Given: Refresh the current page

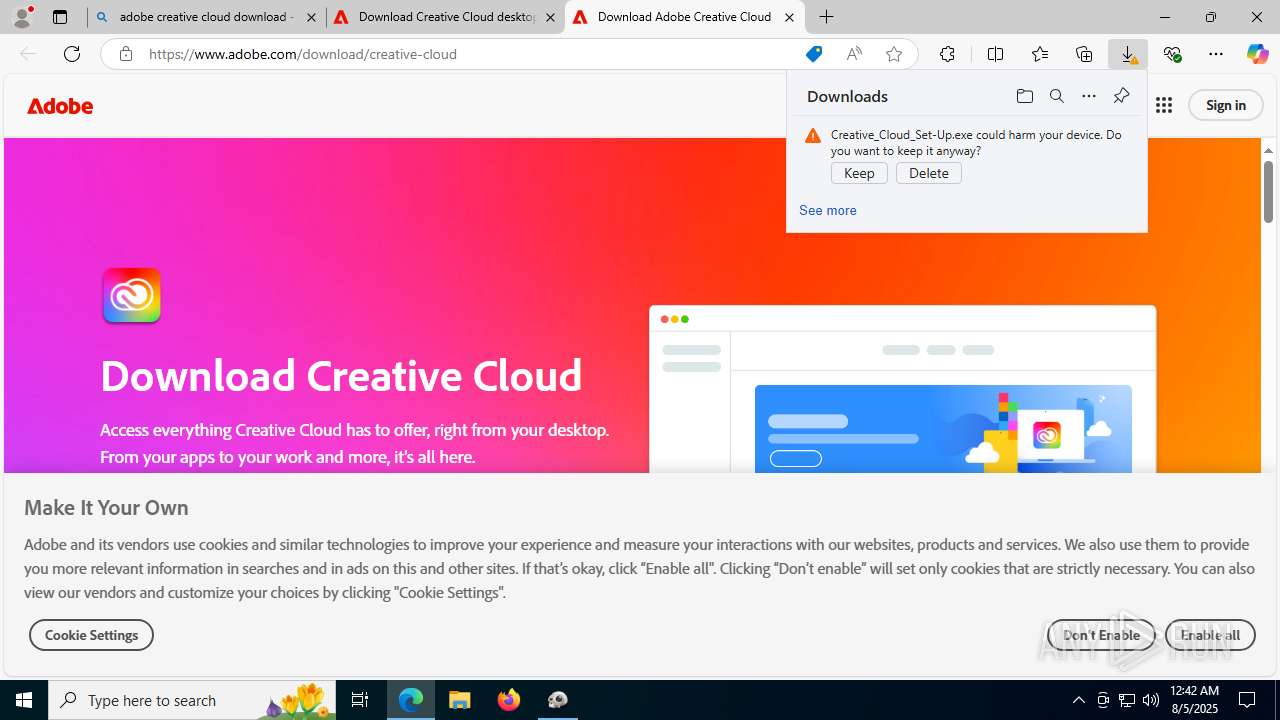Looking at the screenshot, I should (72, 54).
